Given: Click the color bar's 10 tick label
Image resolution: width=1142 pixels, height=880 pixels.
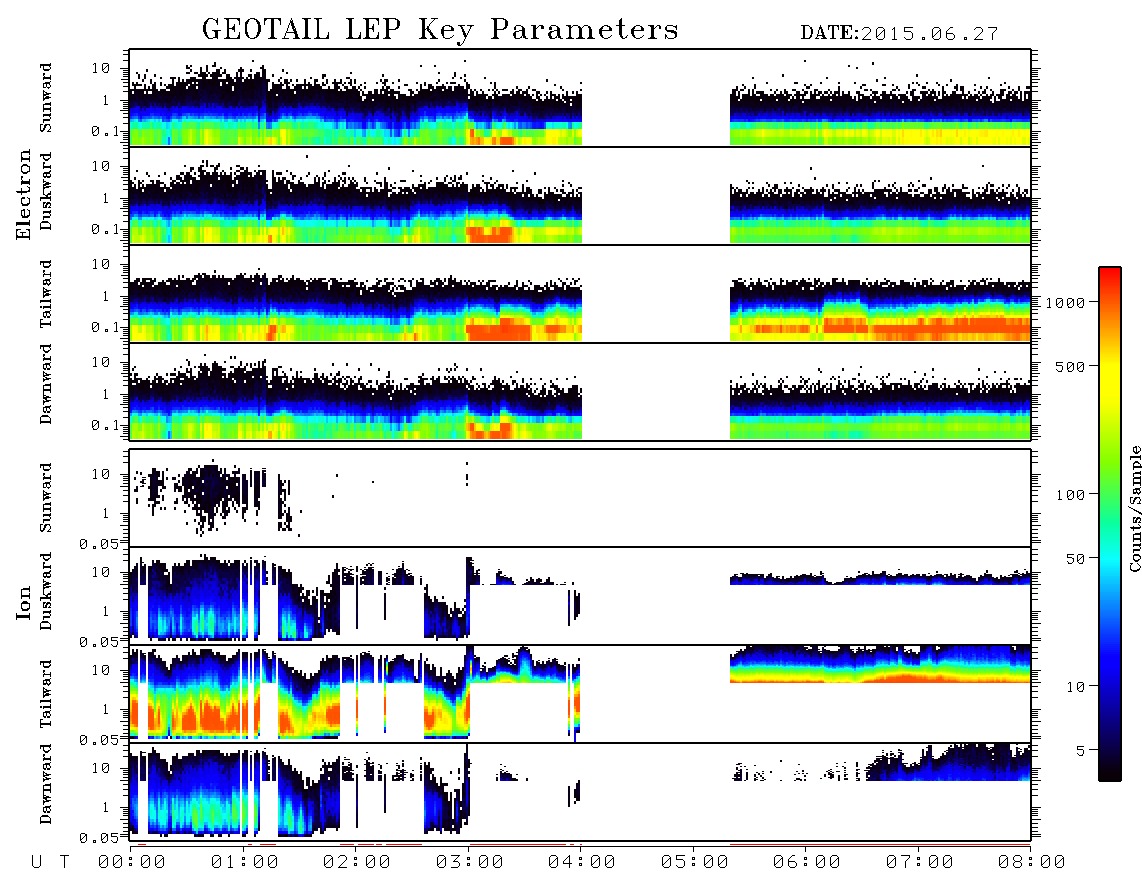Looking at the screenshot, I should [x=1076, y=687].
